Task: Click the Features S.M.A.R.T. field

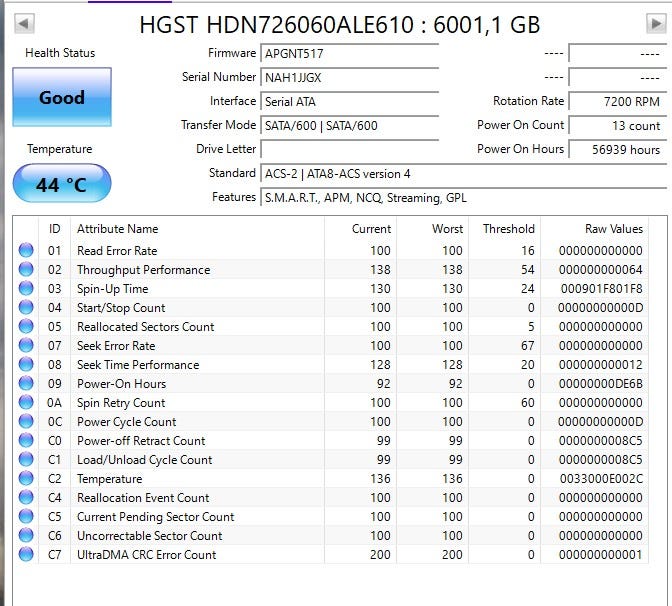Action: 463,198
